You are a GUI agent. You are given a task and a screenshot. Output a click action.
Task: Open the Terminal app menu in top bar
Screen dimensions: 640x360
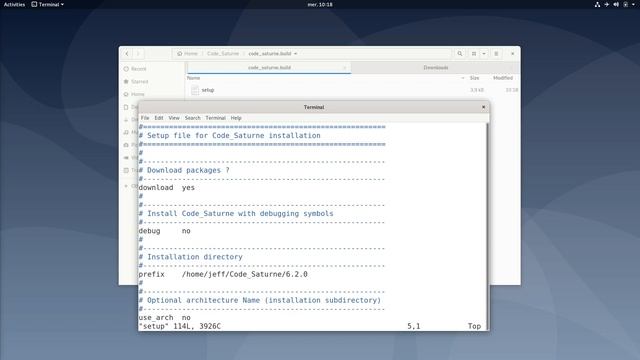tap(48, 4)
